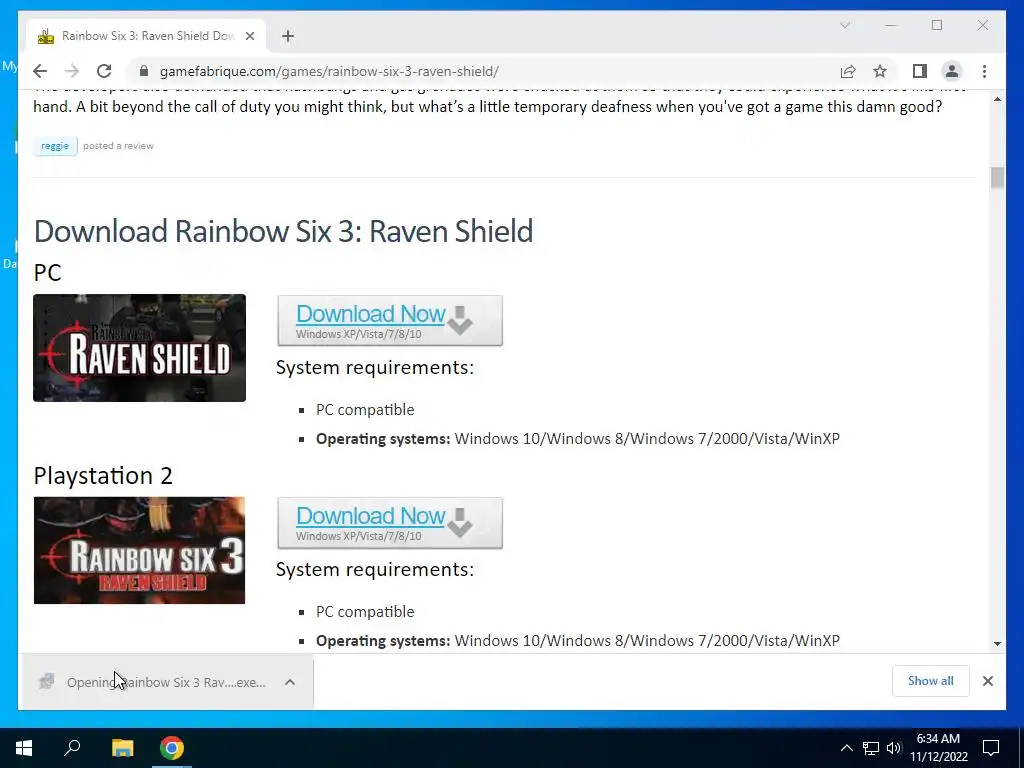Open the notification center icon
Image resolution: width=1024 pixels, height=768 pixels.
point(991,748)
